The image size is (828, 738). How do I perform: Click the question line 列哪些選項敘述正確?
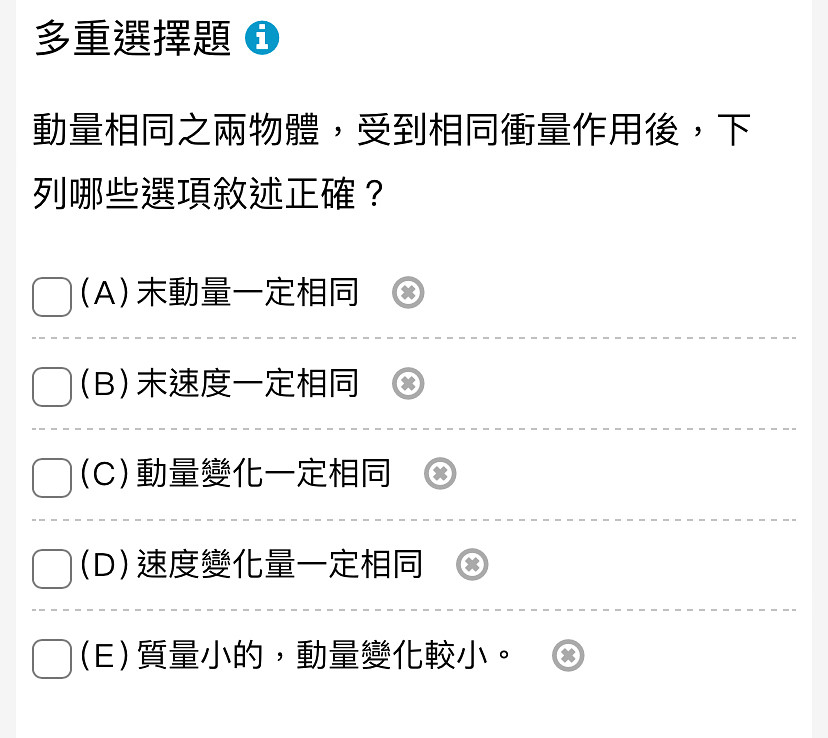(x=208, y=193)
